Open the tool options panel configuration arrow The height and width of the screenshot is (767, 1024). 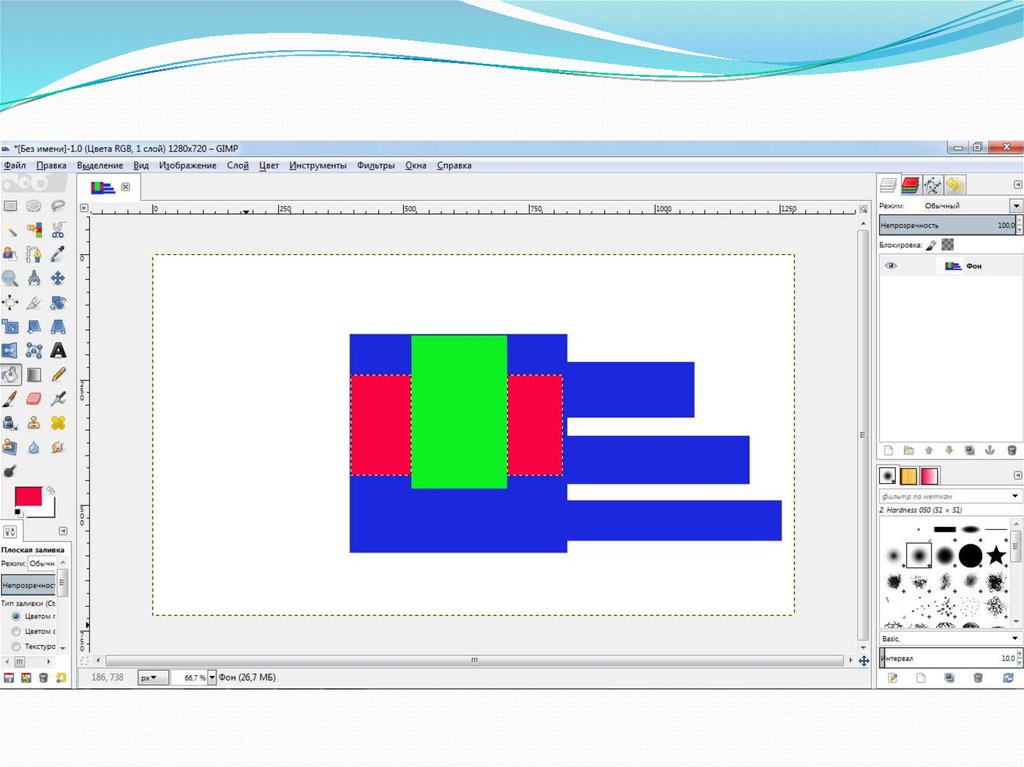point(63,531)
